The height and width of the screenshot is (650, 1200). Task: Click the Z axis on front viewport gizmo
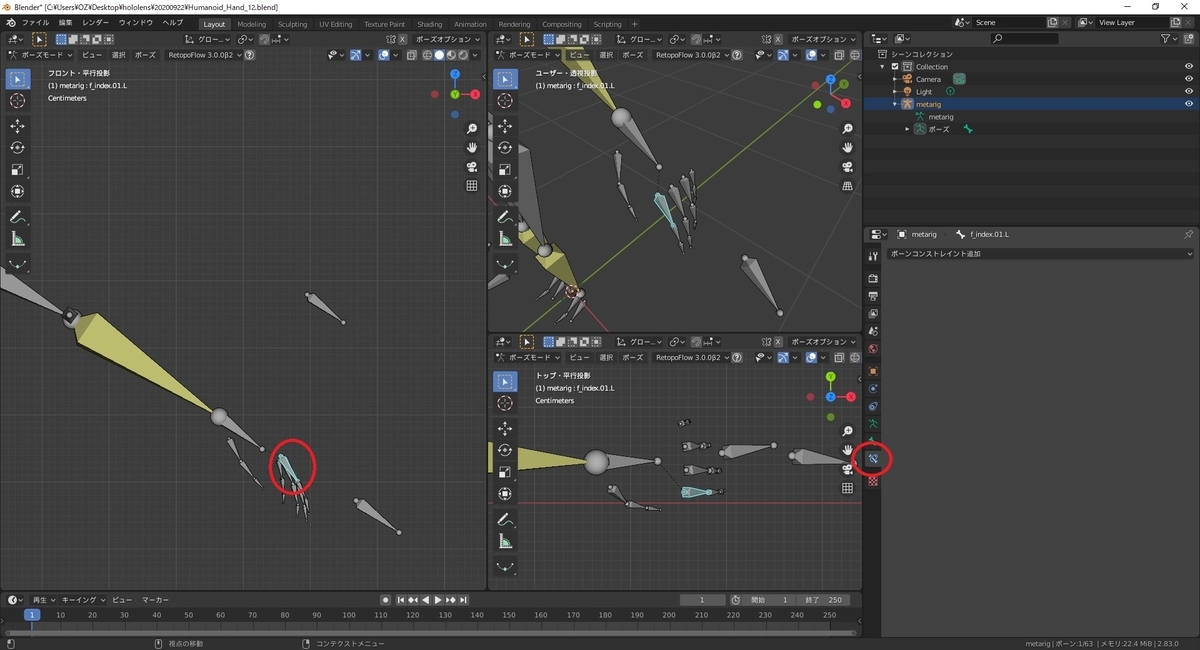point(455,74)
